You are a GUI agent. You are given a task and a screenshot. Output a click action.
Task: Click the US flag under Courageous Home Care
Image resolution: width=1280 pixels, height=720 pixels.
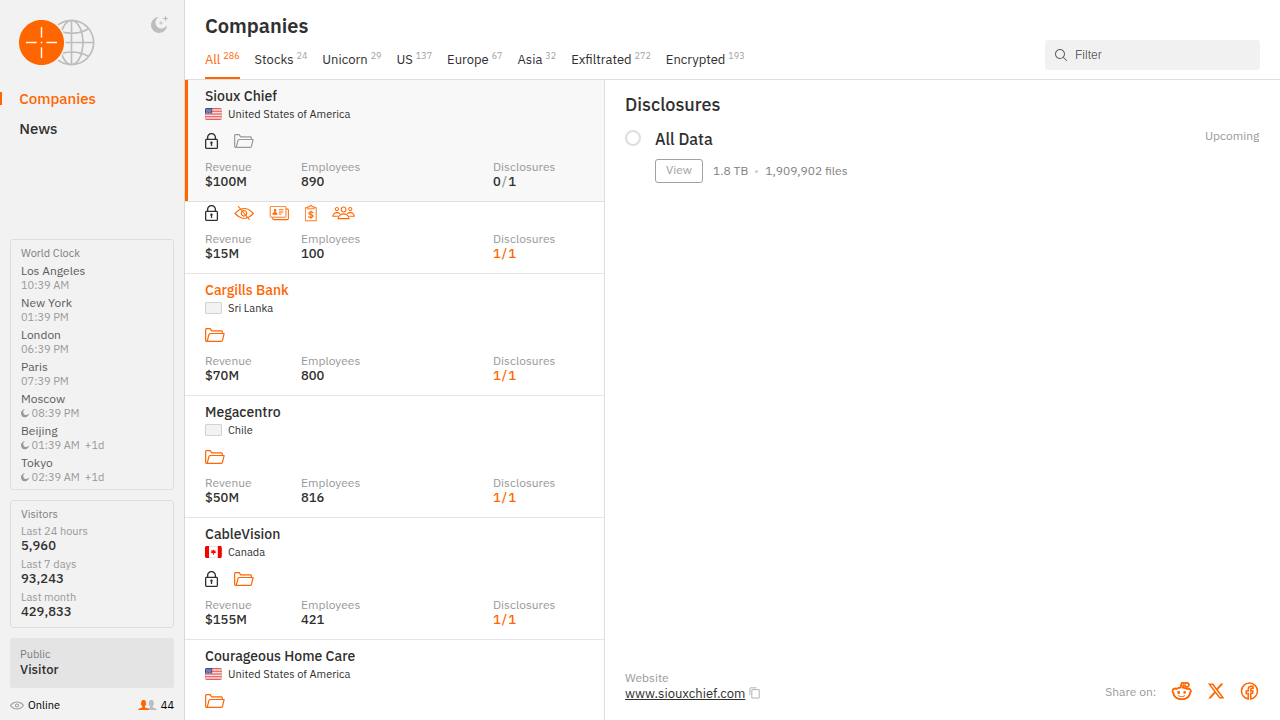(213, 674)
